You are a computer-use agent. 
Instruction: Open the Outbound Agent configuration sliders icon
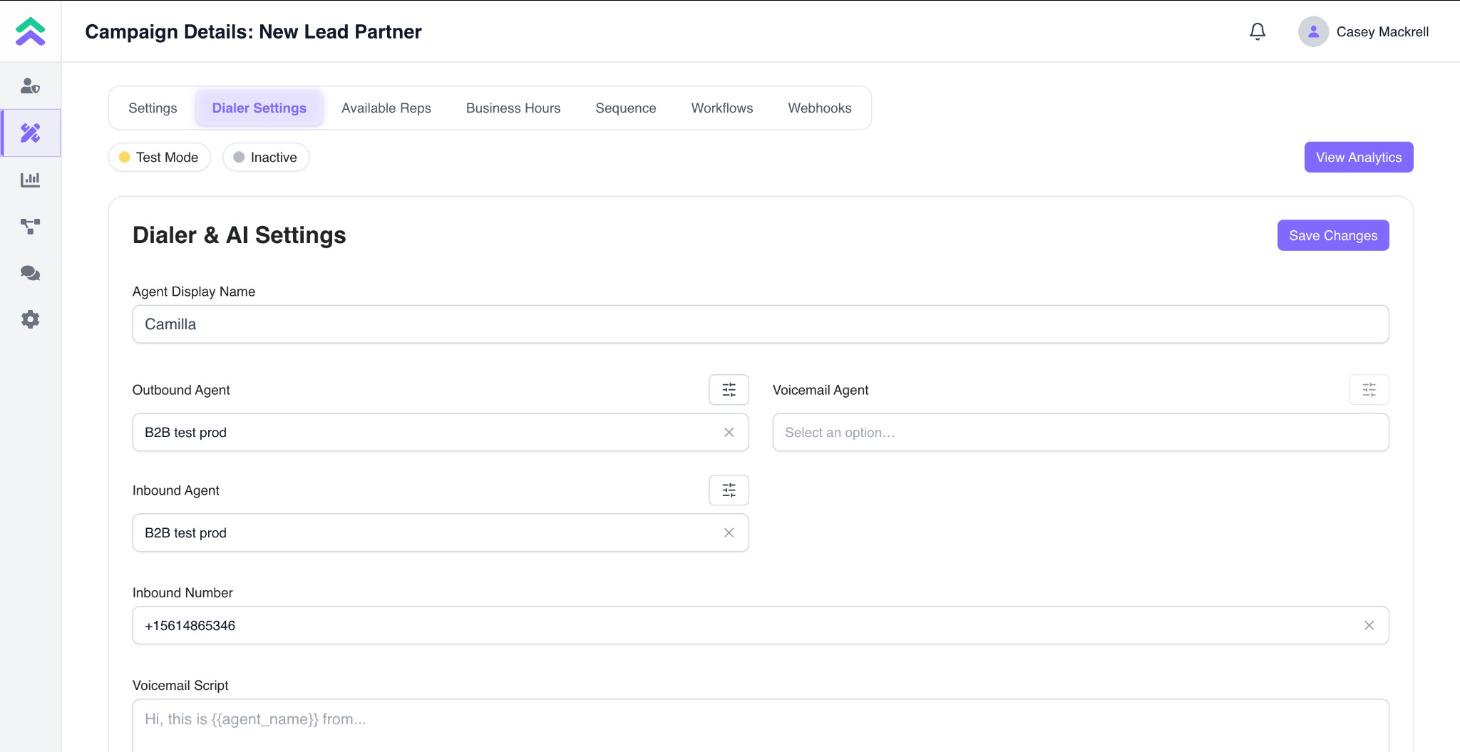pos(729,389)
